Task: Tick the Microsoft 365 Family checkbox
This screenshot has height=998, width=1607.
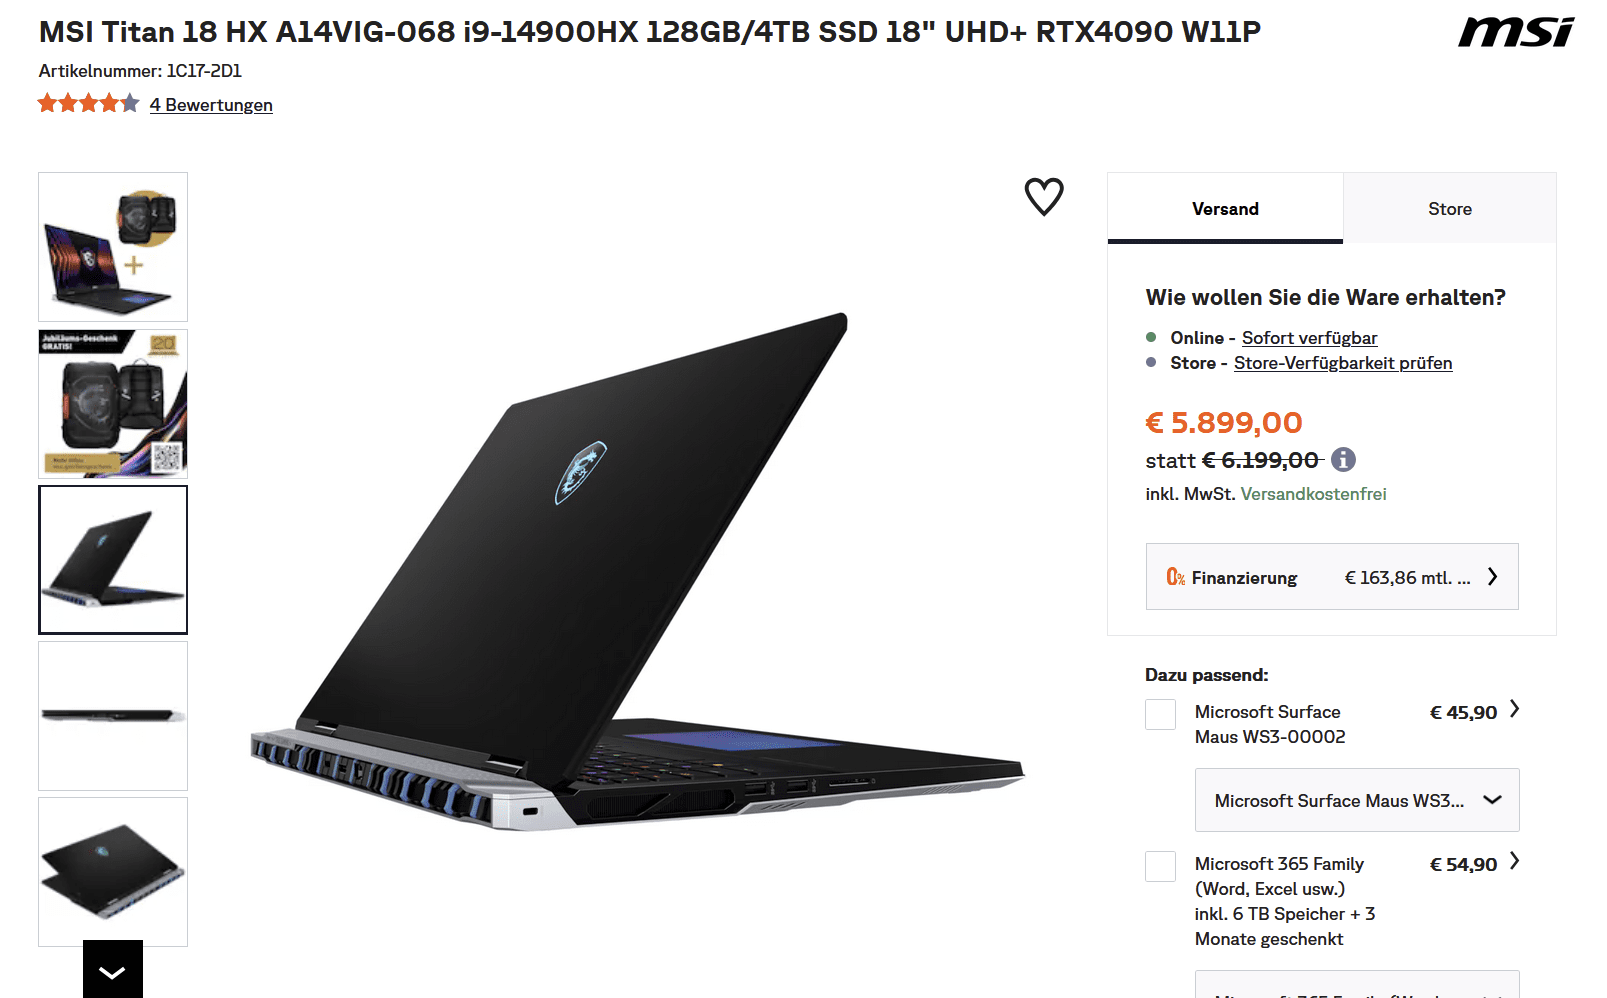Action: (x=1160, y=866)
